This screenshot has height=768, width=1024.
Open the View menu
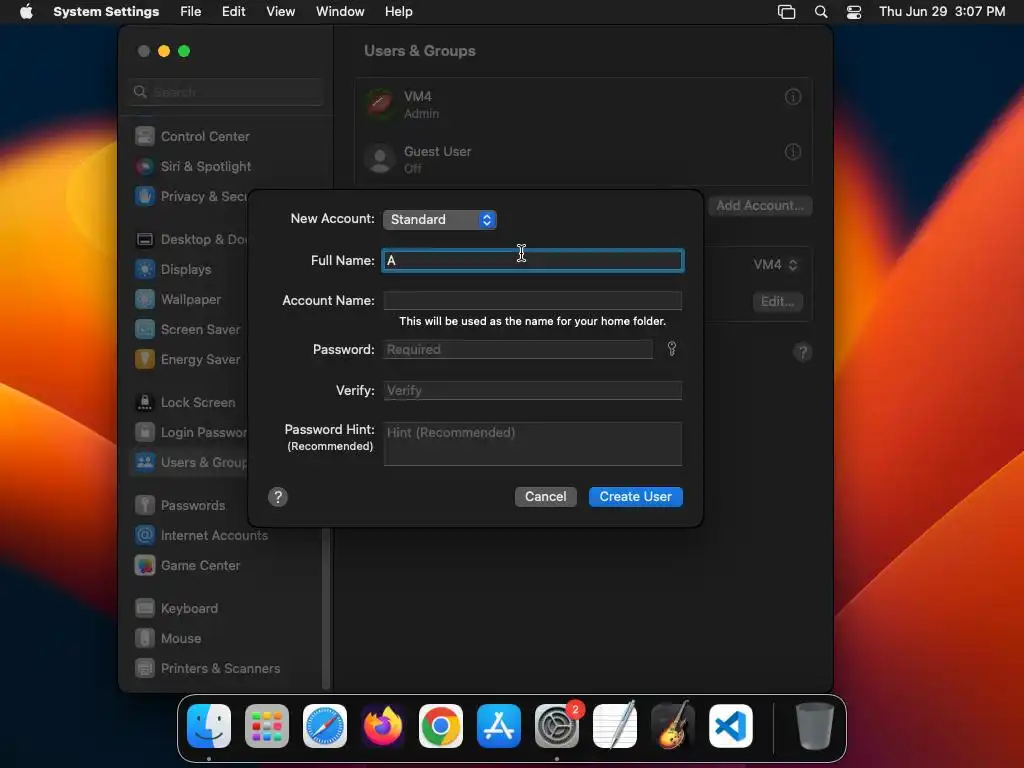280,12
